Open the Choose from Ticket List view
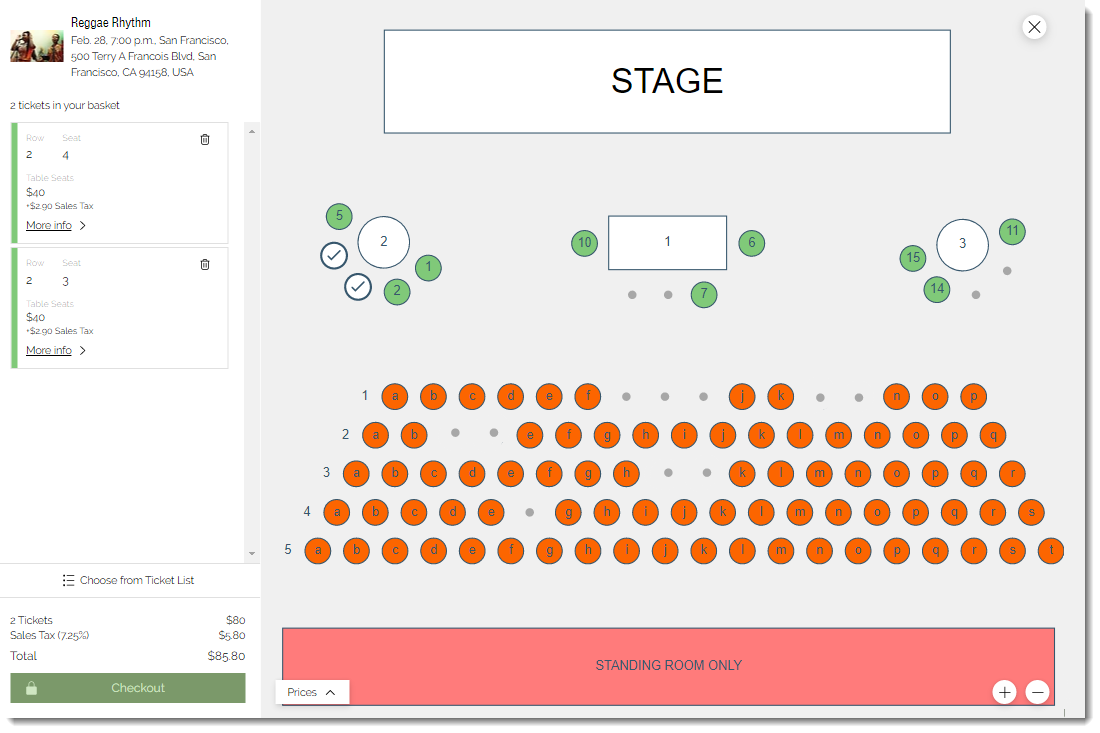This screenshot has height=733, width=1100. click(x=128, y=580)
